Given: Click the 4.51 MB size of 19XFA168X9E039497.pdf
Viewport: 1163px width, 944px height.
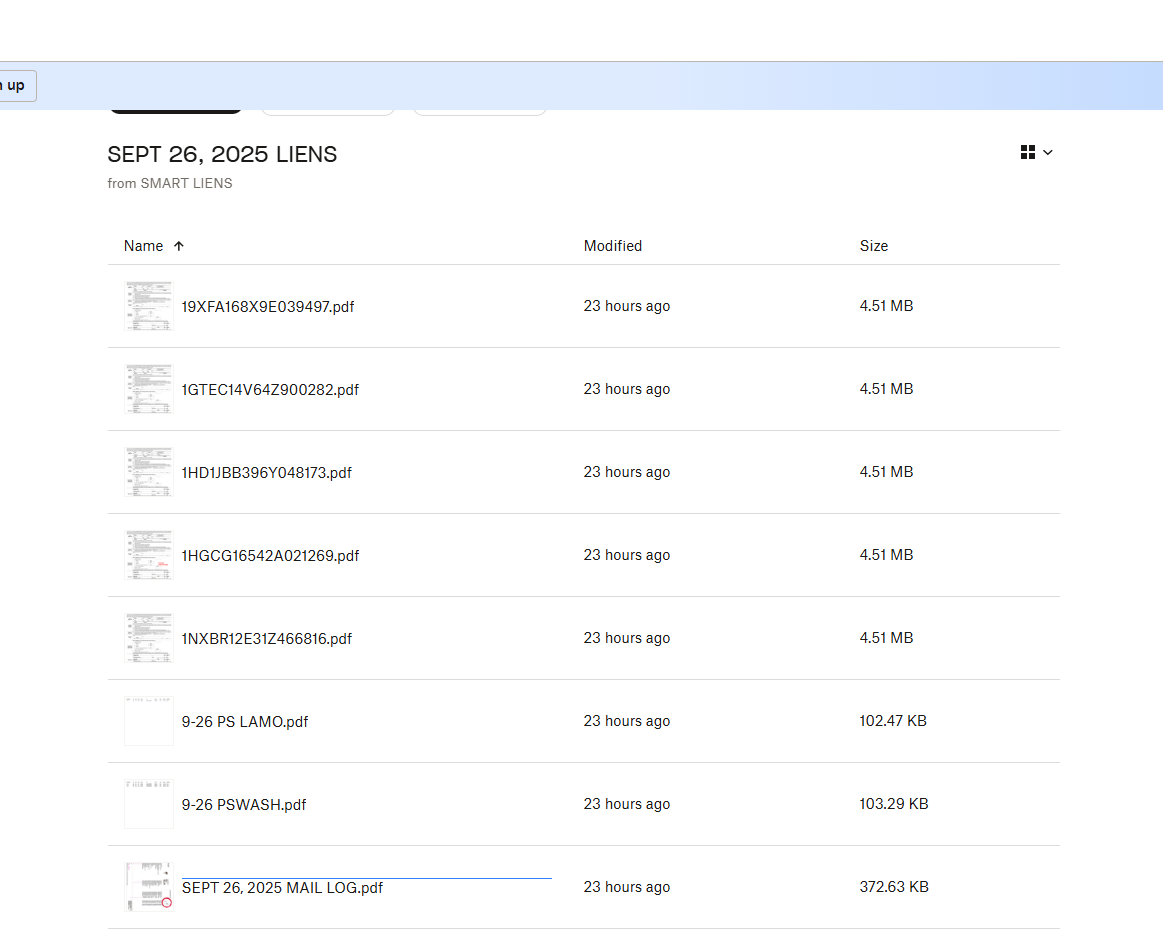Looking at the screenshot, I should click(886, 306).
